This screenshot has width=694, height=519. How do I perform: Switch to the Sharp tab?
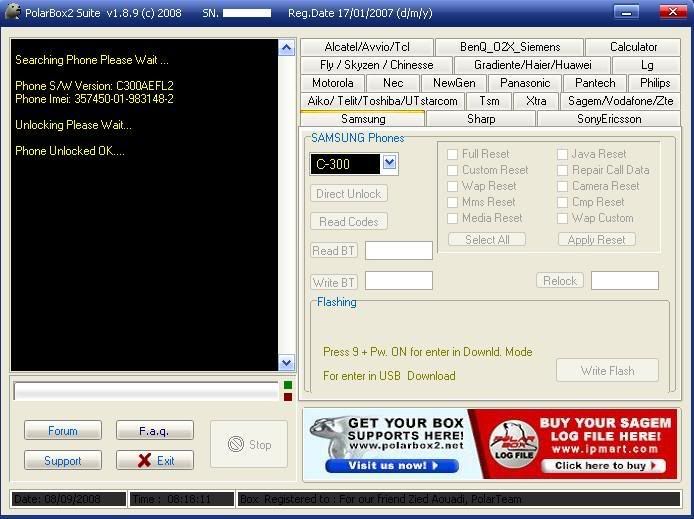[x=481, y=119]
